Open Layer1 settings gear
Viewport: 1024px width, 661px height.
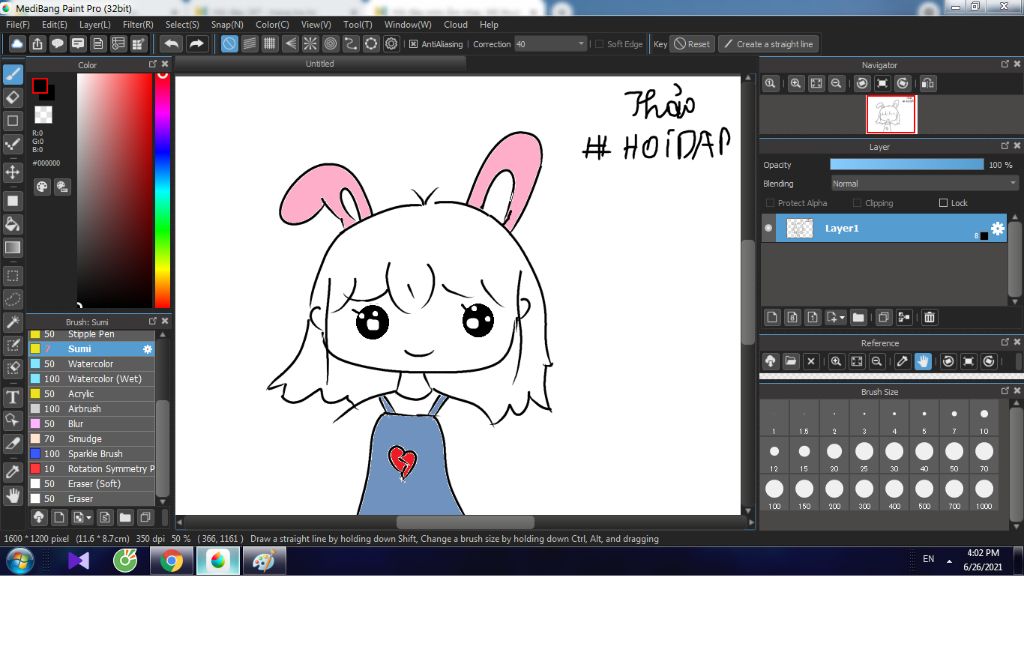(997, 228)
